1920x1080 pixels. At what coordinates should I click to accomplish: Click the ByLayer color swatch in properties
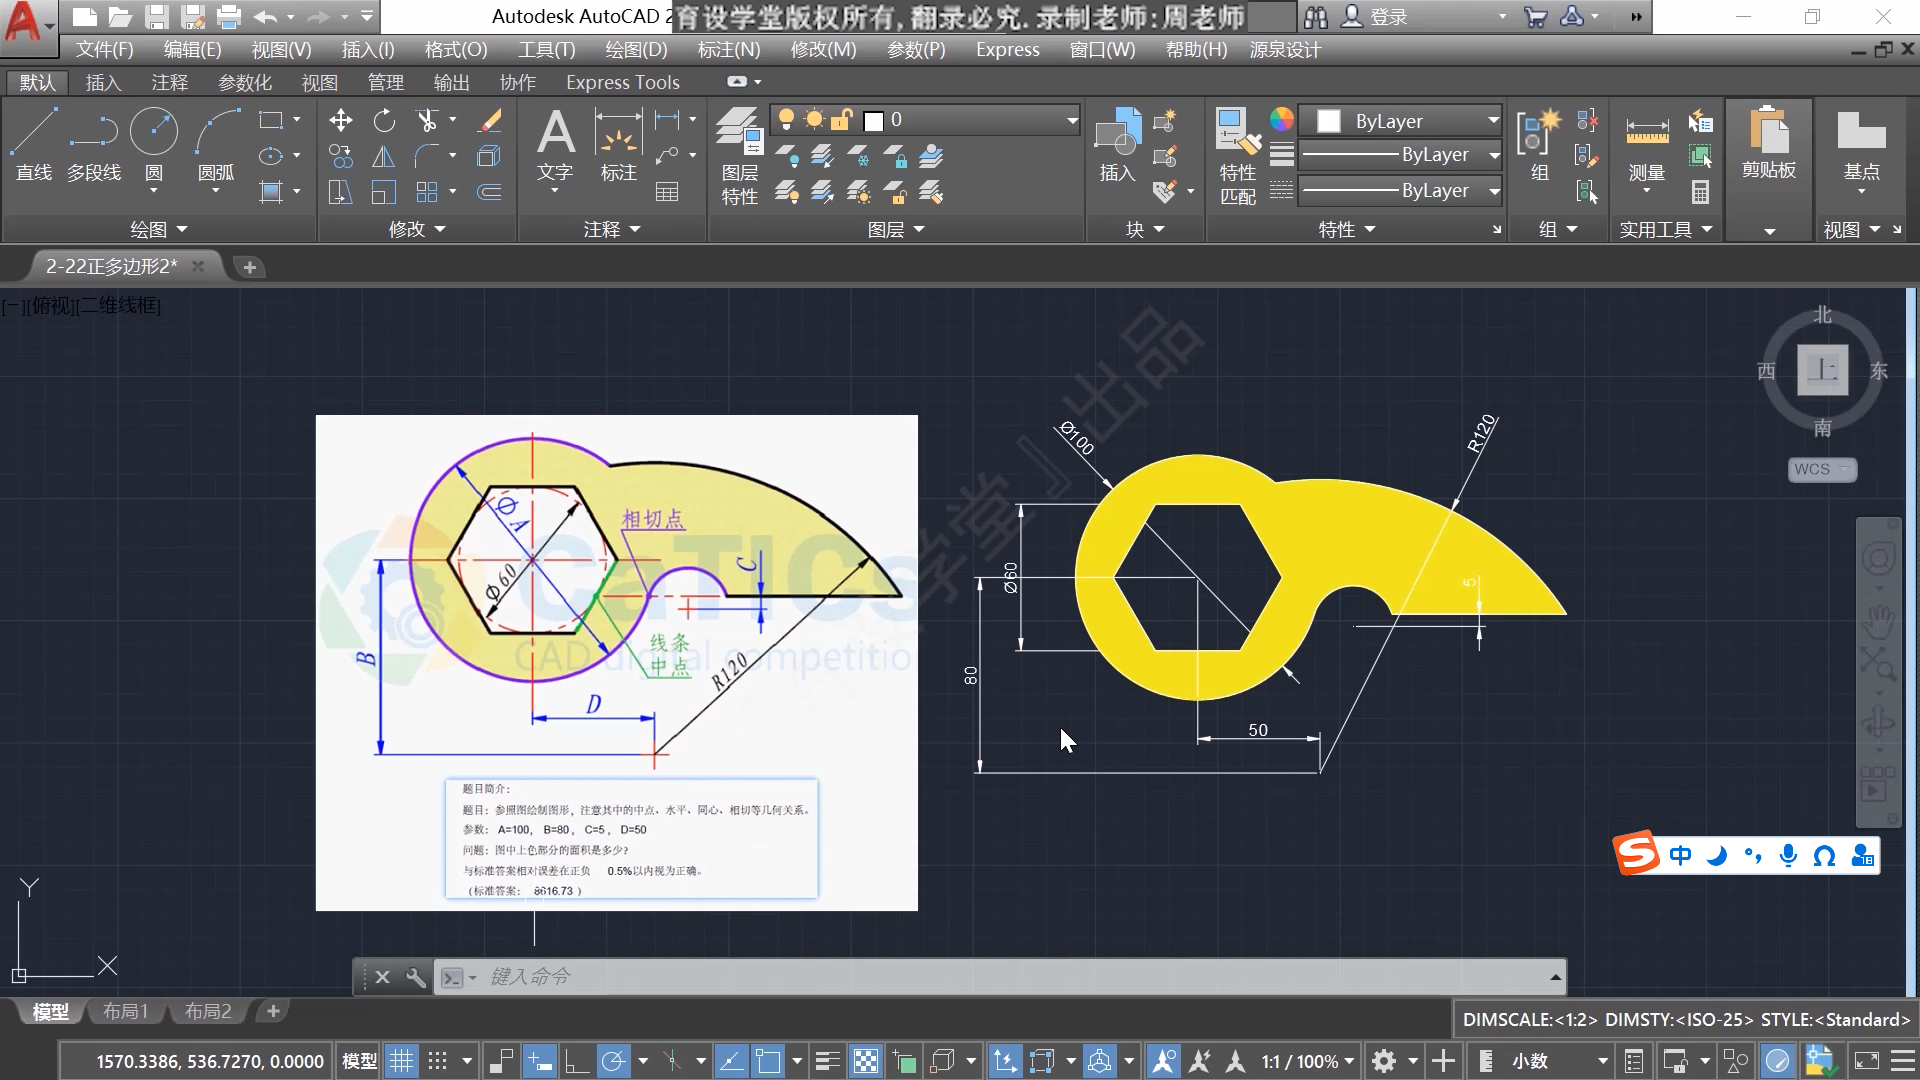point(1329,121)
